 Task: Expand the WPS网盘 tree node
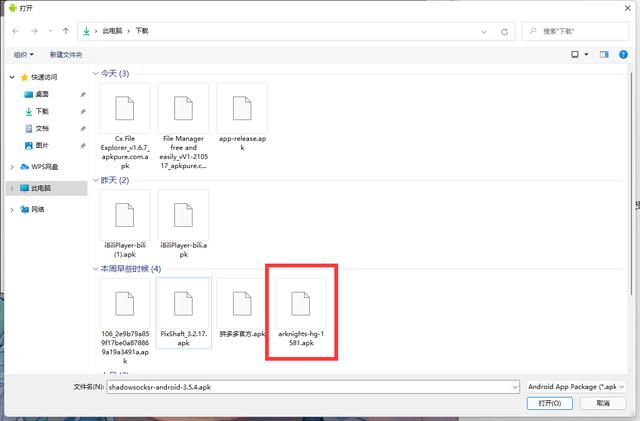[x=12, y=166]
